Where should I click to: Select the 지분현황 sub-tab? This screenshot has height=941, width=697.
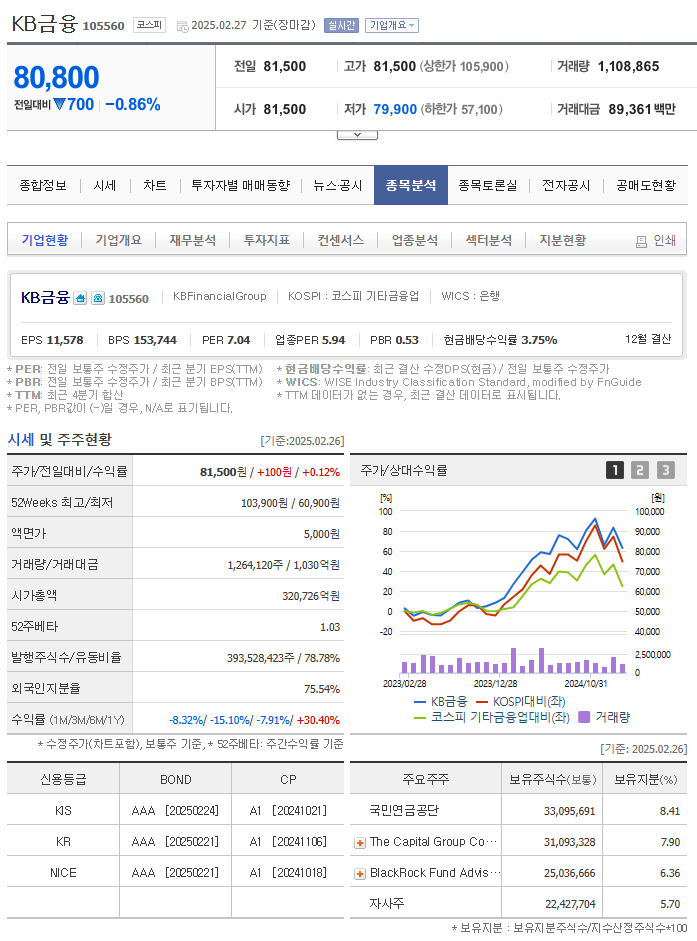click(563, 240)
